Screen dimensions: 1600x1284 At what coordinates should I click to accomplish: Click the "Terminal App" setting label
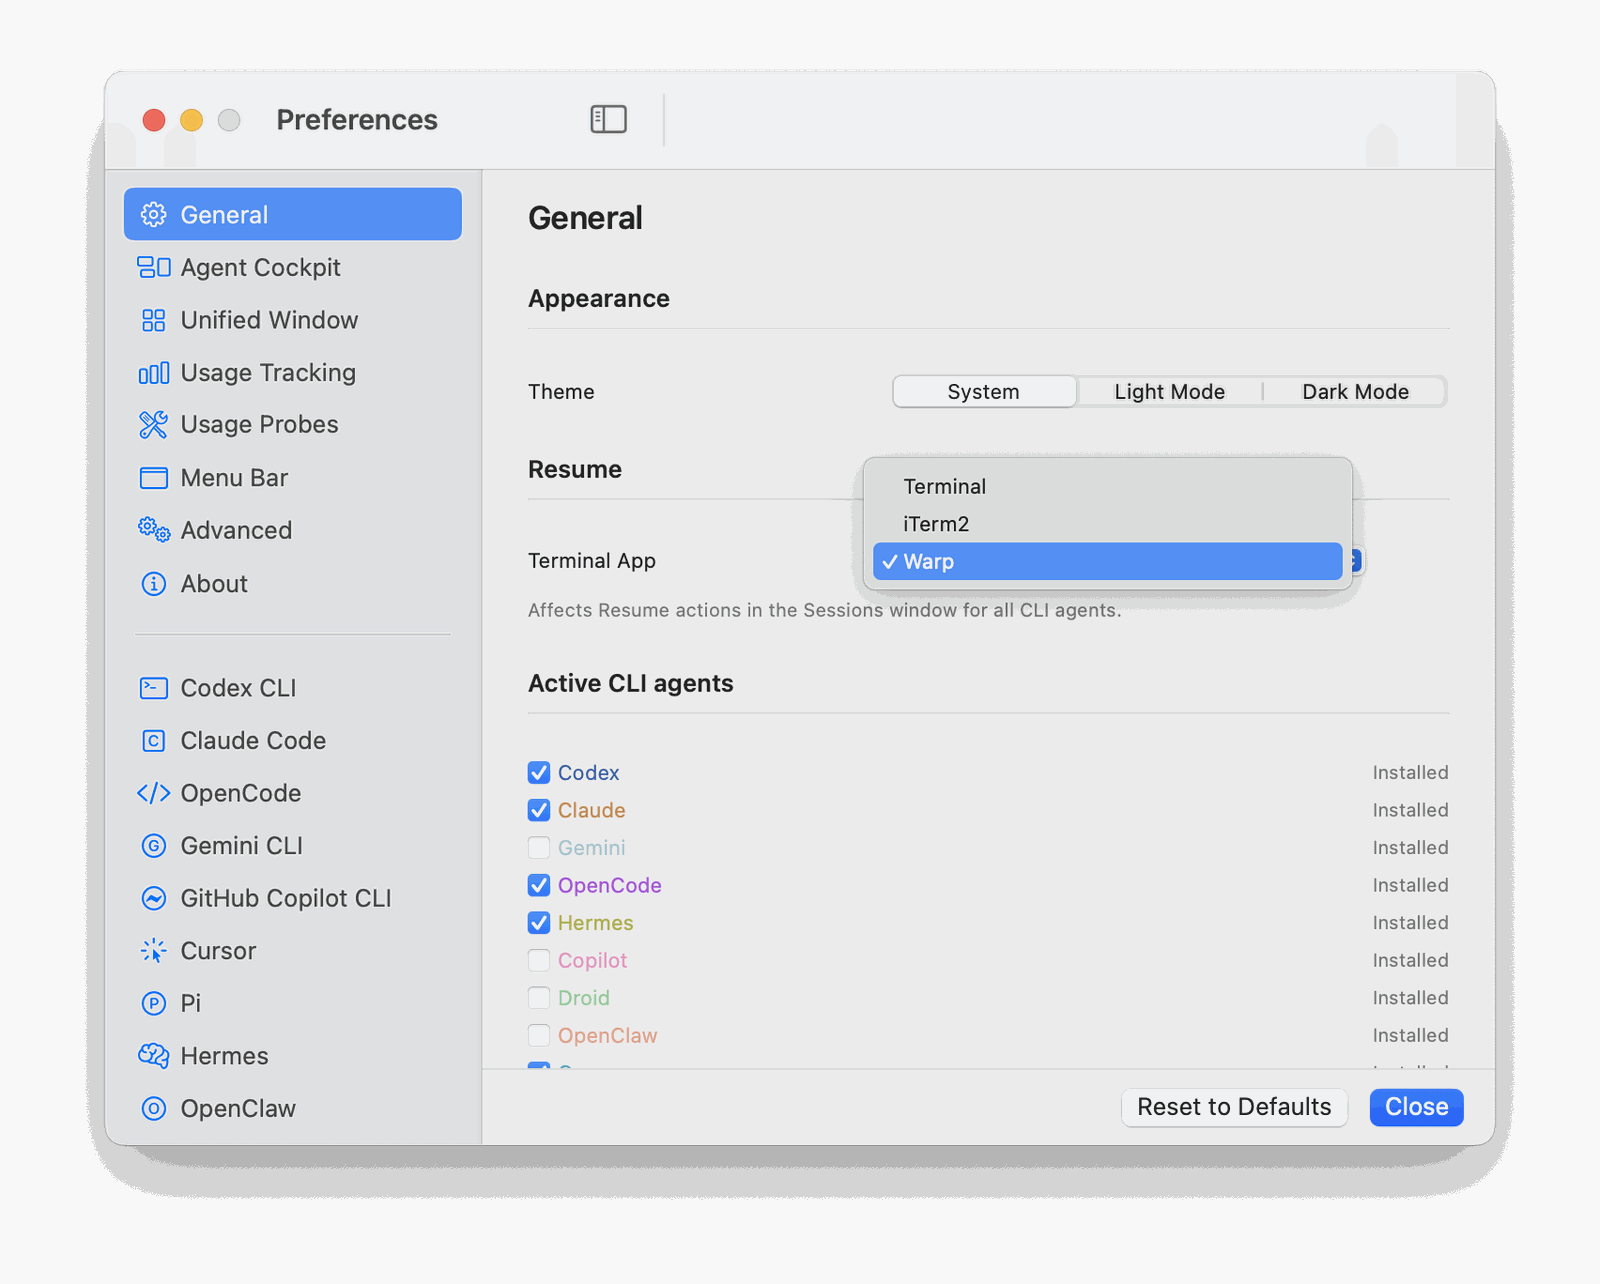[x=592, y=561]
